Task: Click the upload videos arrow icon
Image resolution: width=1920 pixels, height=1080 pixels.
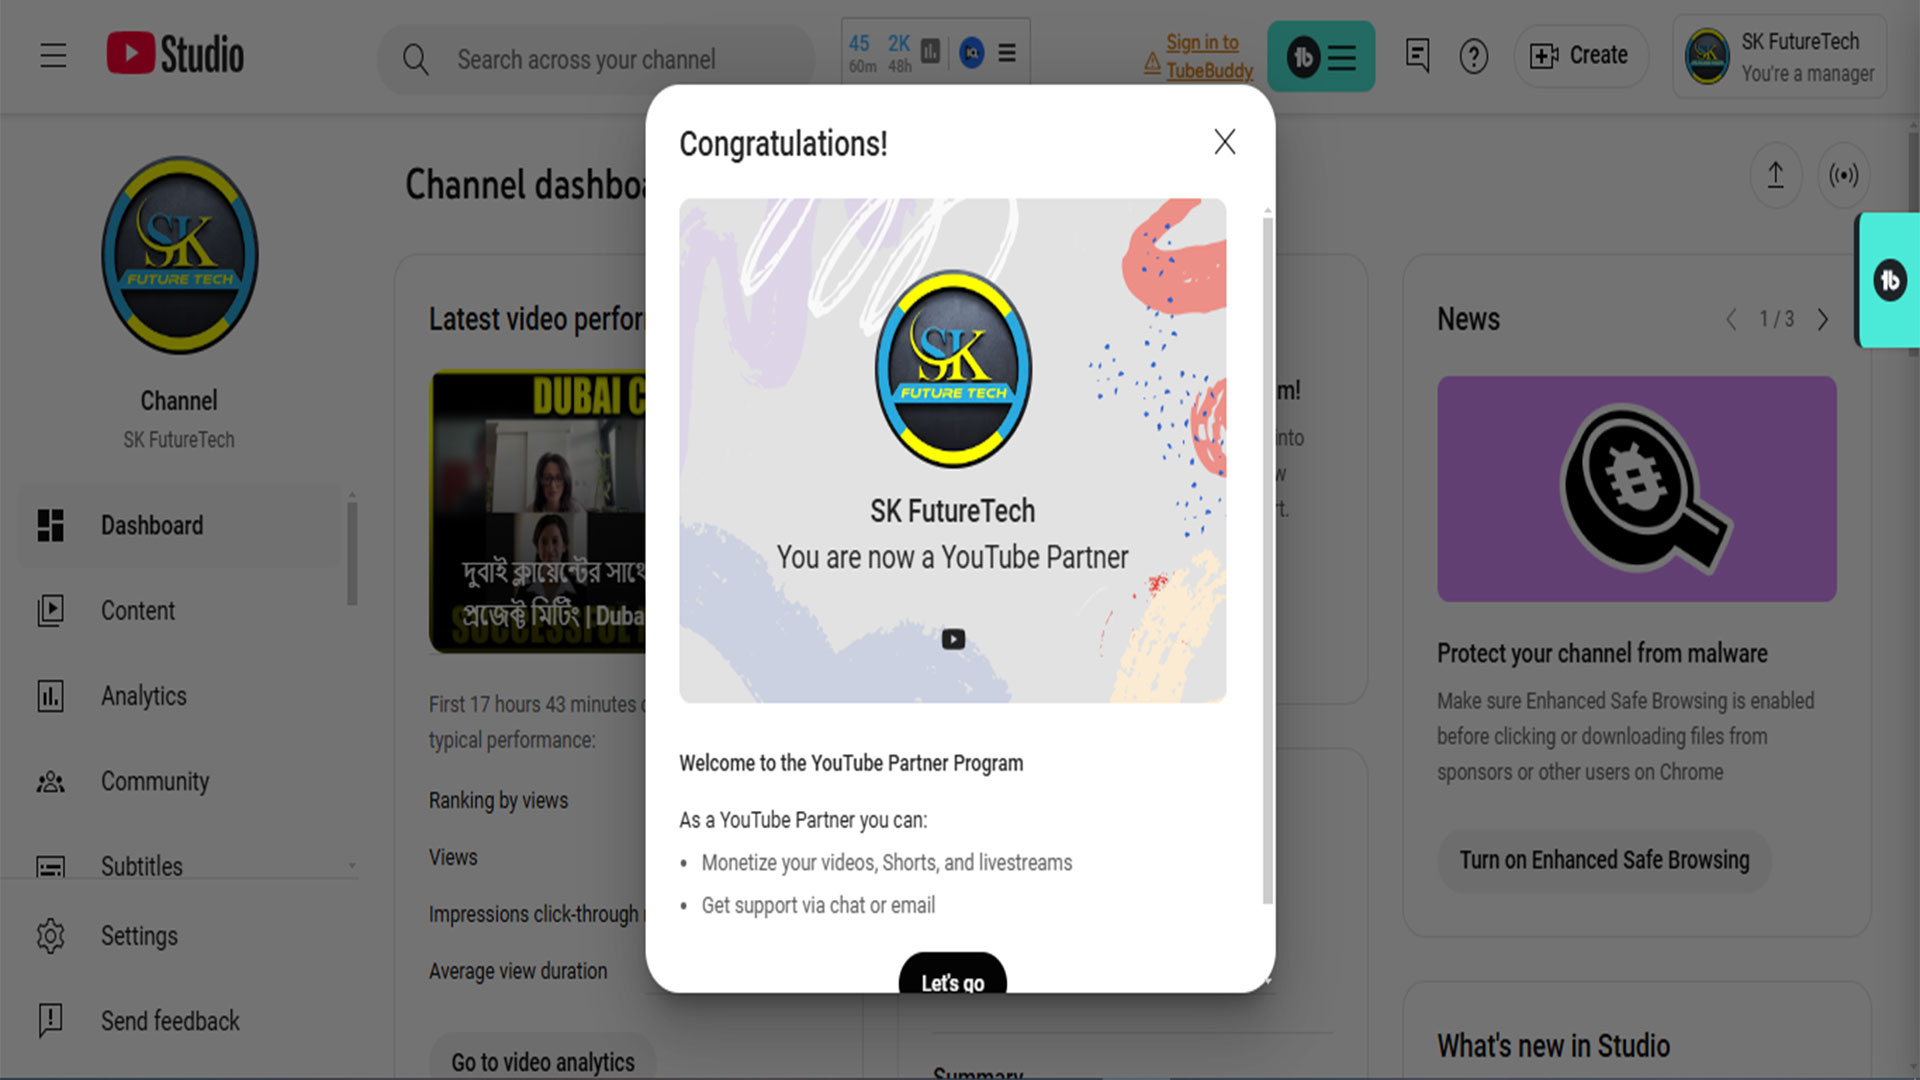Action: click(1775, 176)
